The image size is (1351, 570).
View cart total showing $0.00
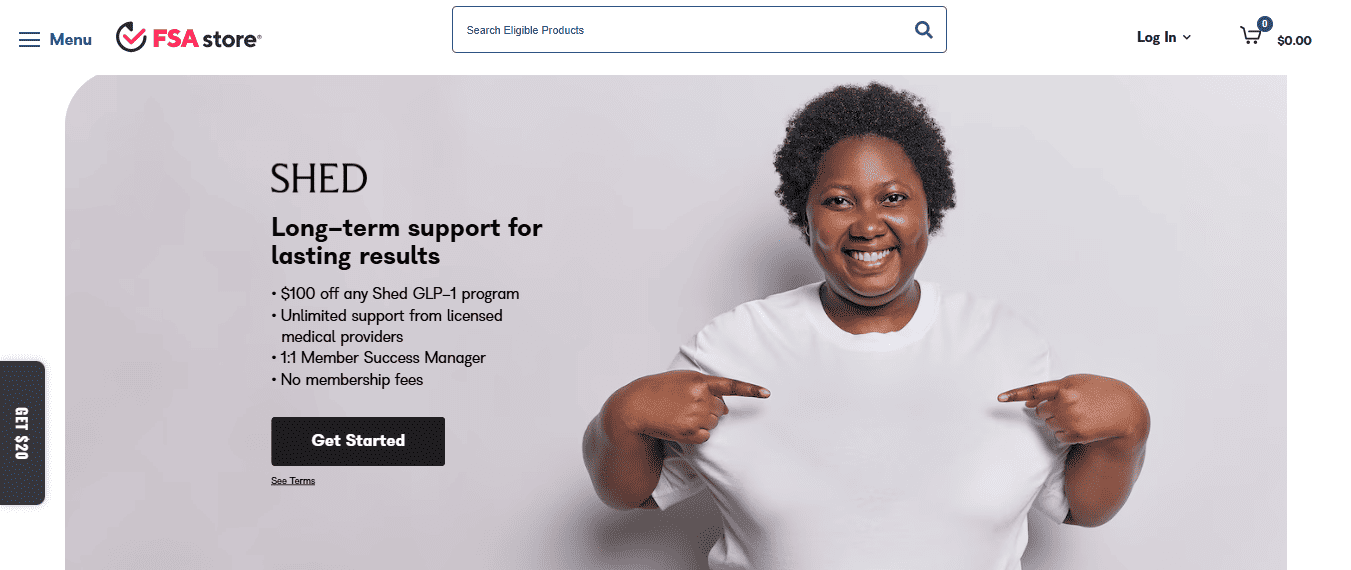(x=1294, y=41)
